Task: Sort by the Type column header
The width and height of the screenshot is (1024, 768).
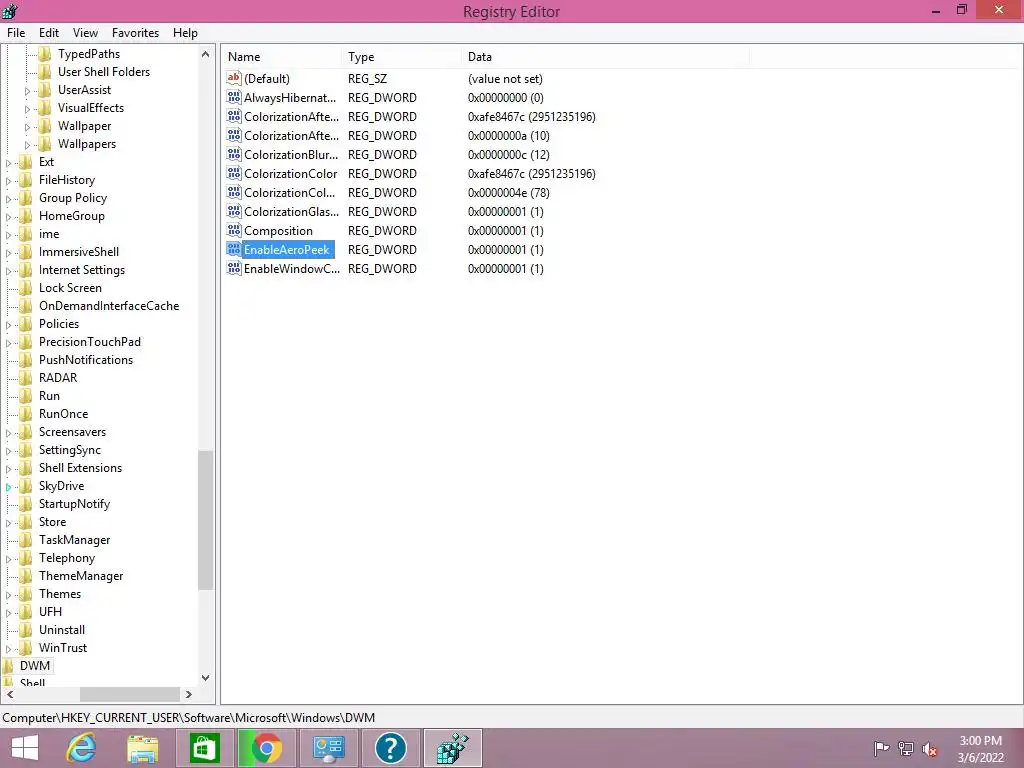Action: (x=401, y=57)
